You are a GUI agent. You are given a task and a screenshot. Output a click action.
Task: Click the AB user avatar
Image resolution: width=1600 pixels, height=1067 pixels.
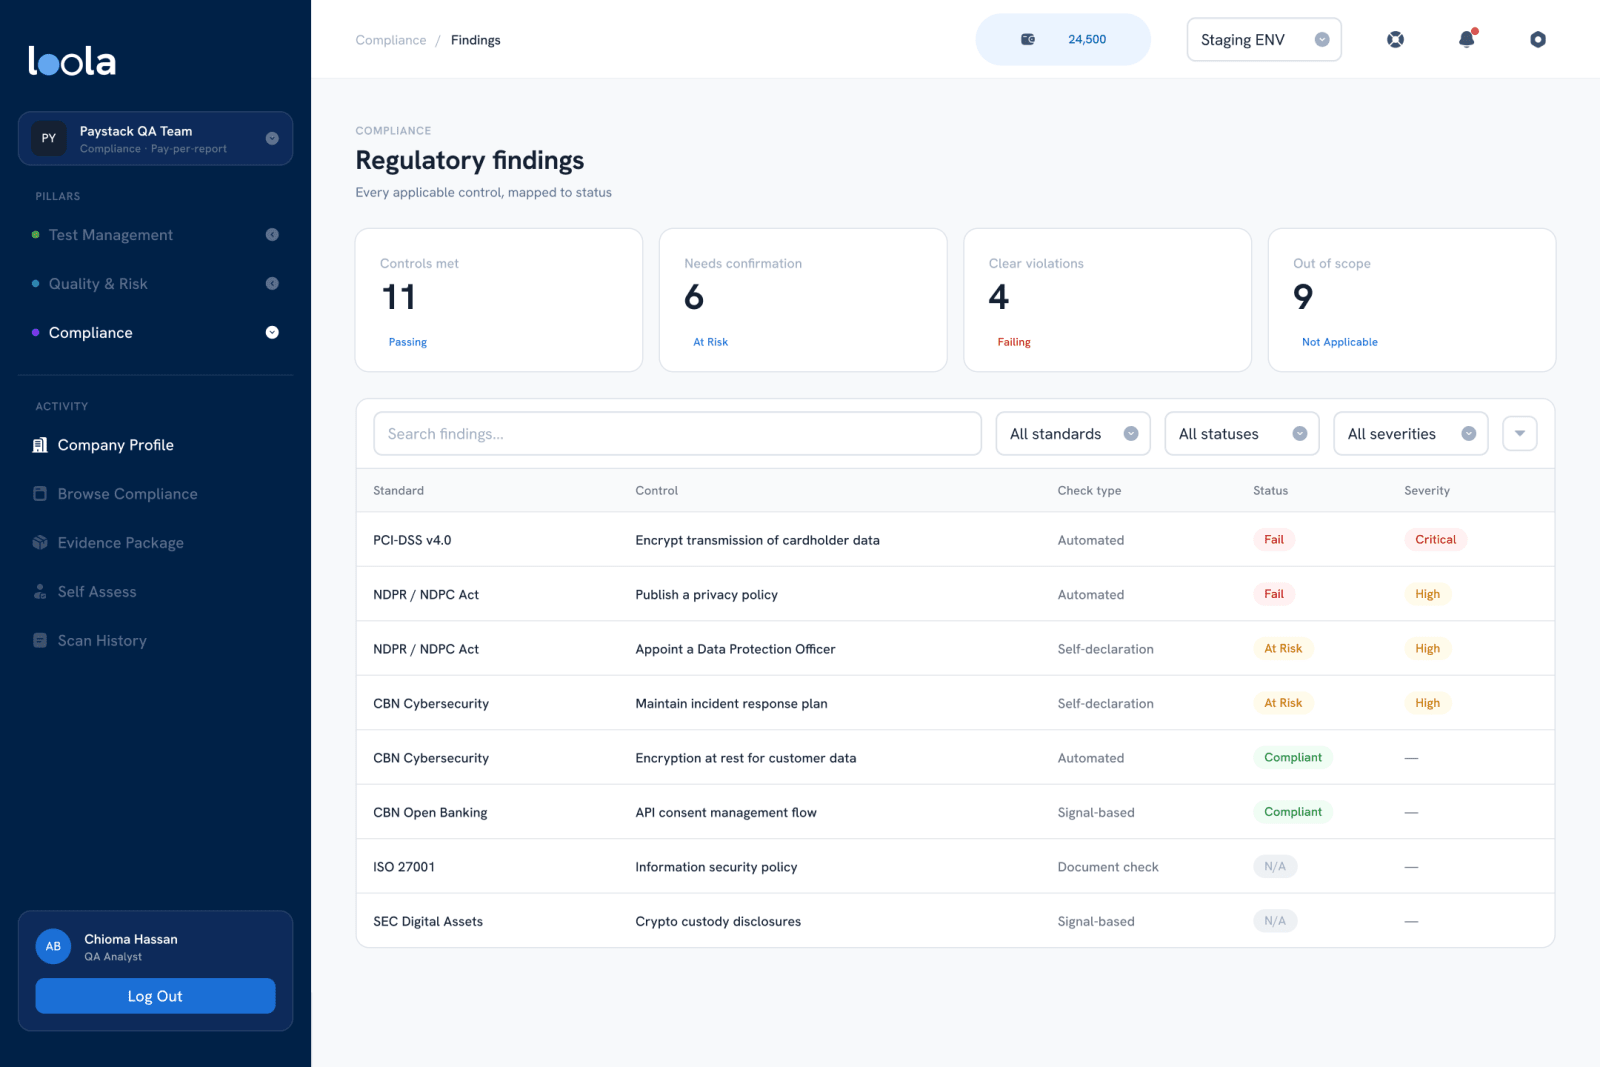click(53, 946)
